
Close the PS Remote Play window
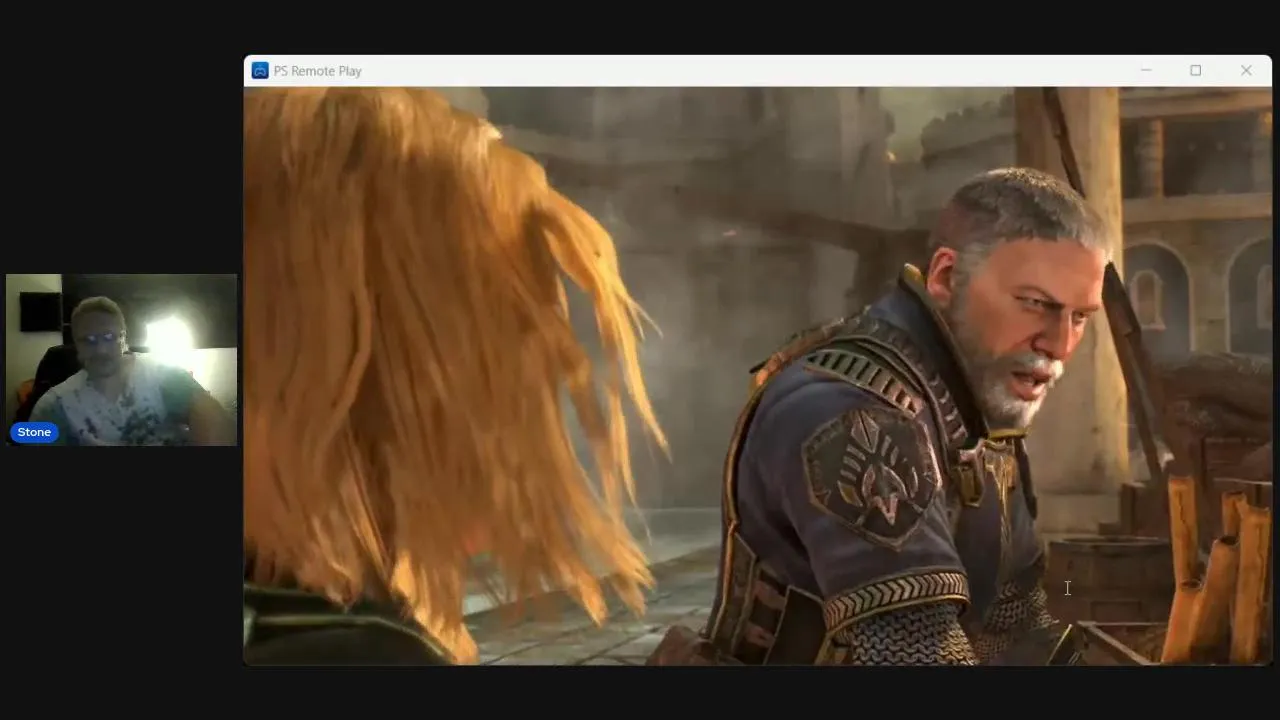click(1246, 71)
